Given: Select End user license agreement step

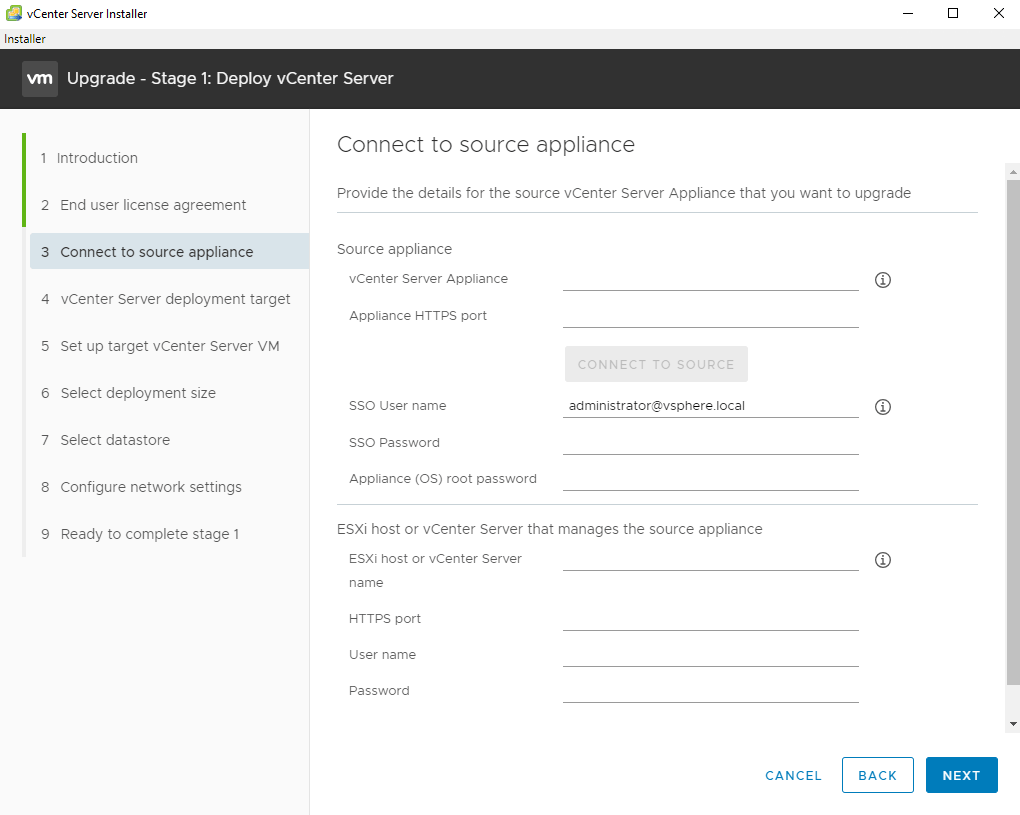Looking at the screenshot, I should pos(153,205).
